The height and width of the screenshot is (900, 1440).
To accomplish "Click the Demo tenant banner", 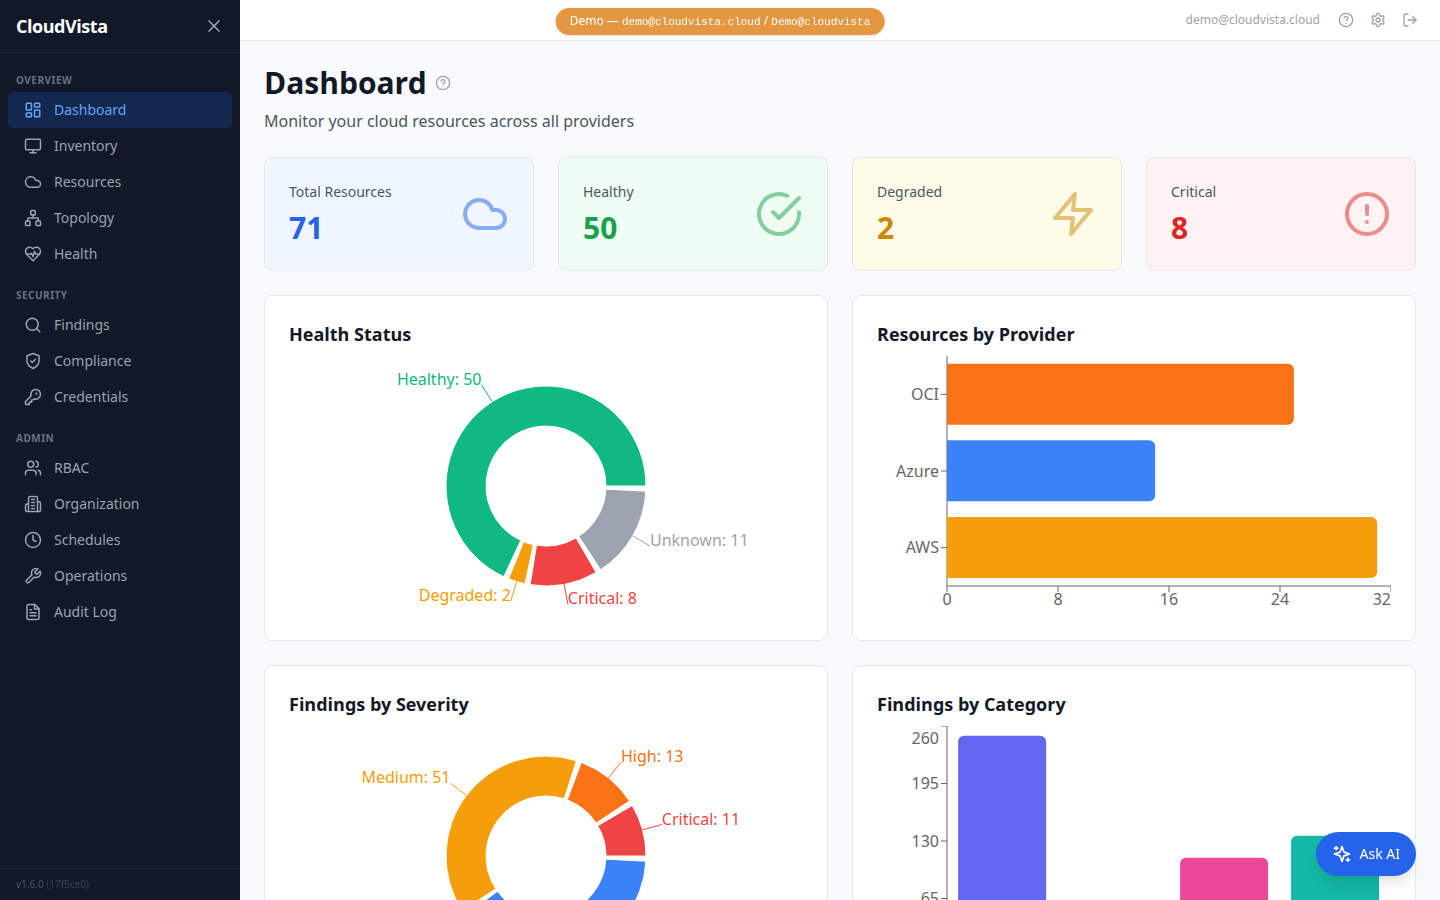I will [719, 20].
